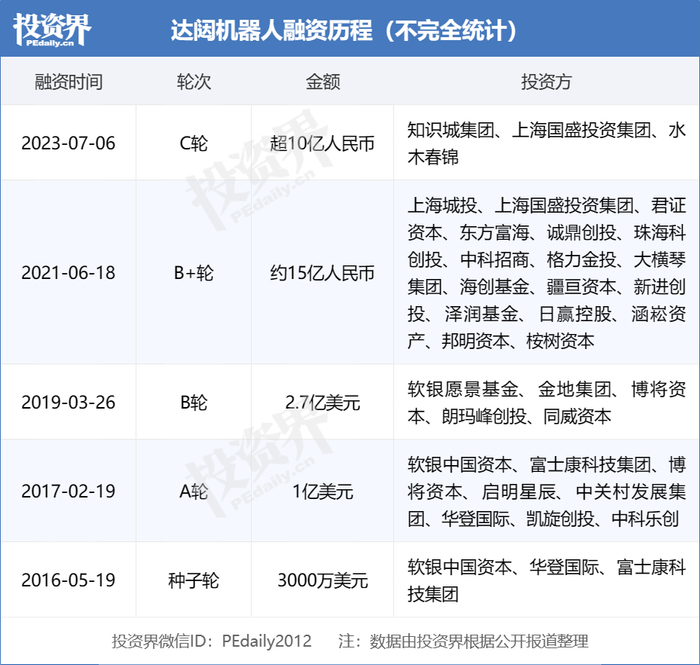700x665 pixels.
Task: Select the A轮 round cell
Action: pos(194,491)
